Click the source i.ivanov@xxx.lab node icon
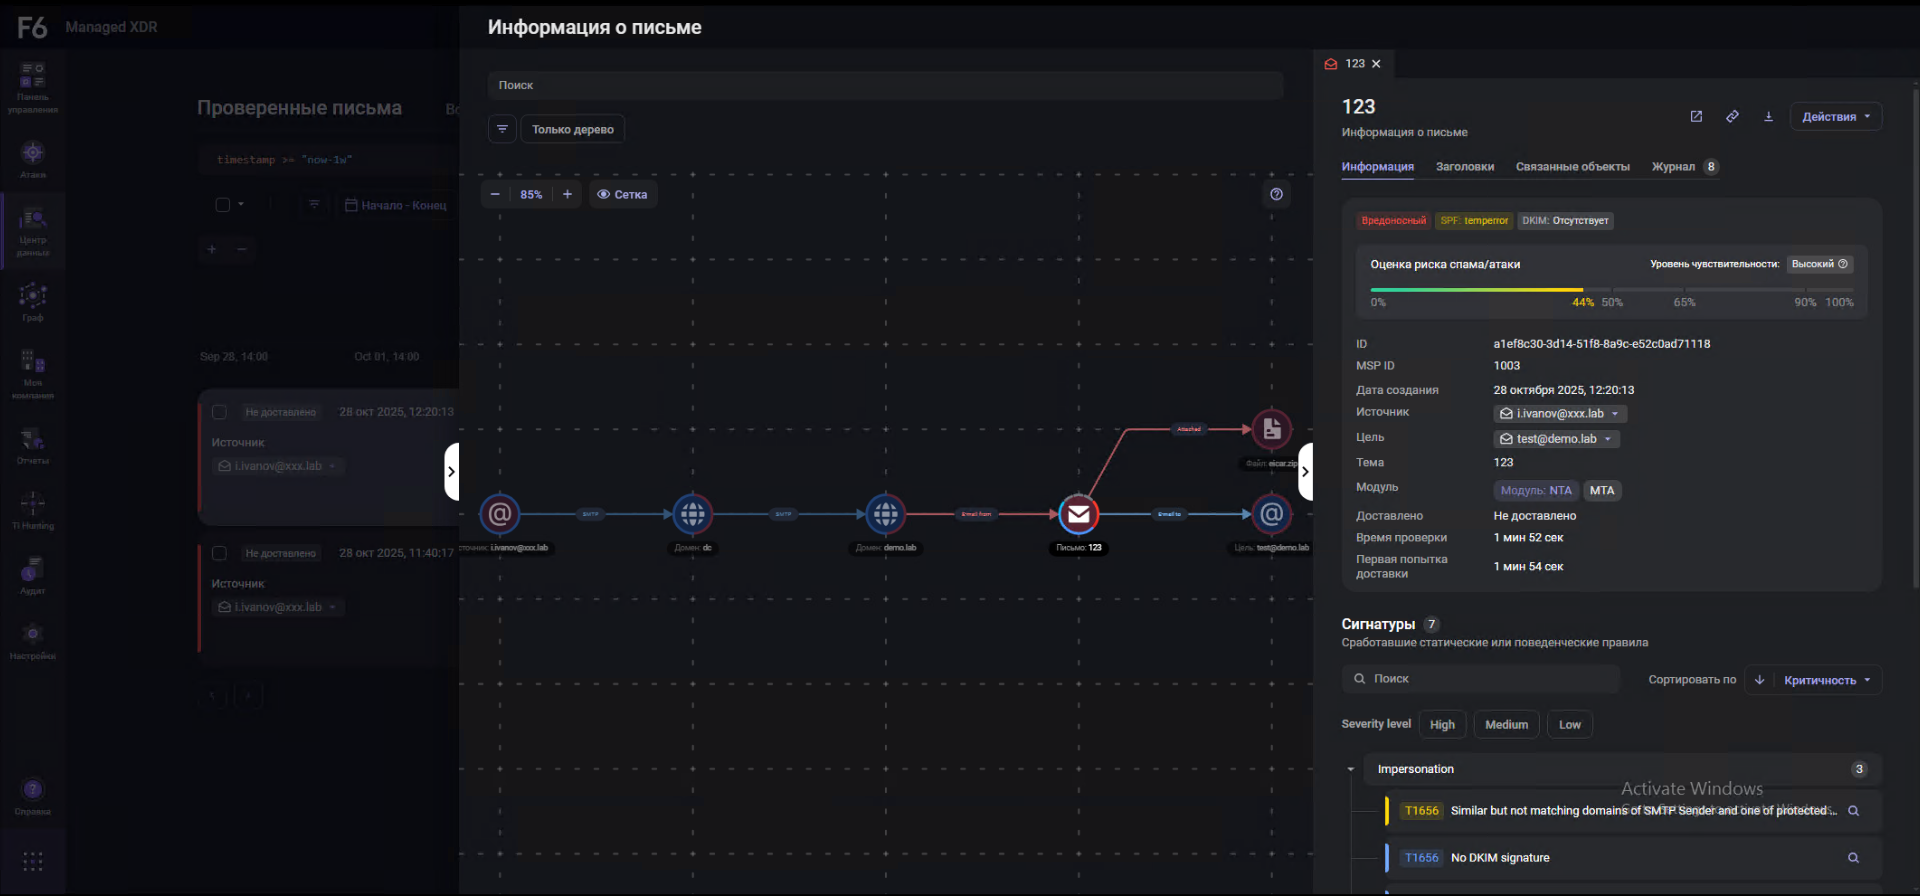This screenshot has width=1920, height=896. pos(500,514)
